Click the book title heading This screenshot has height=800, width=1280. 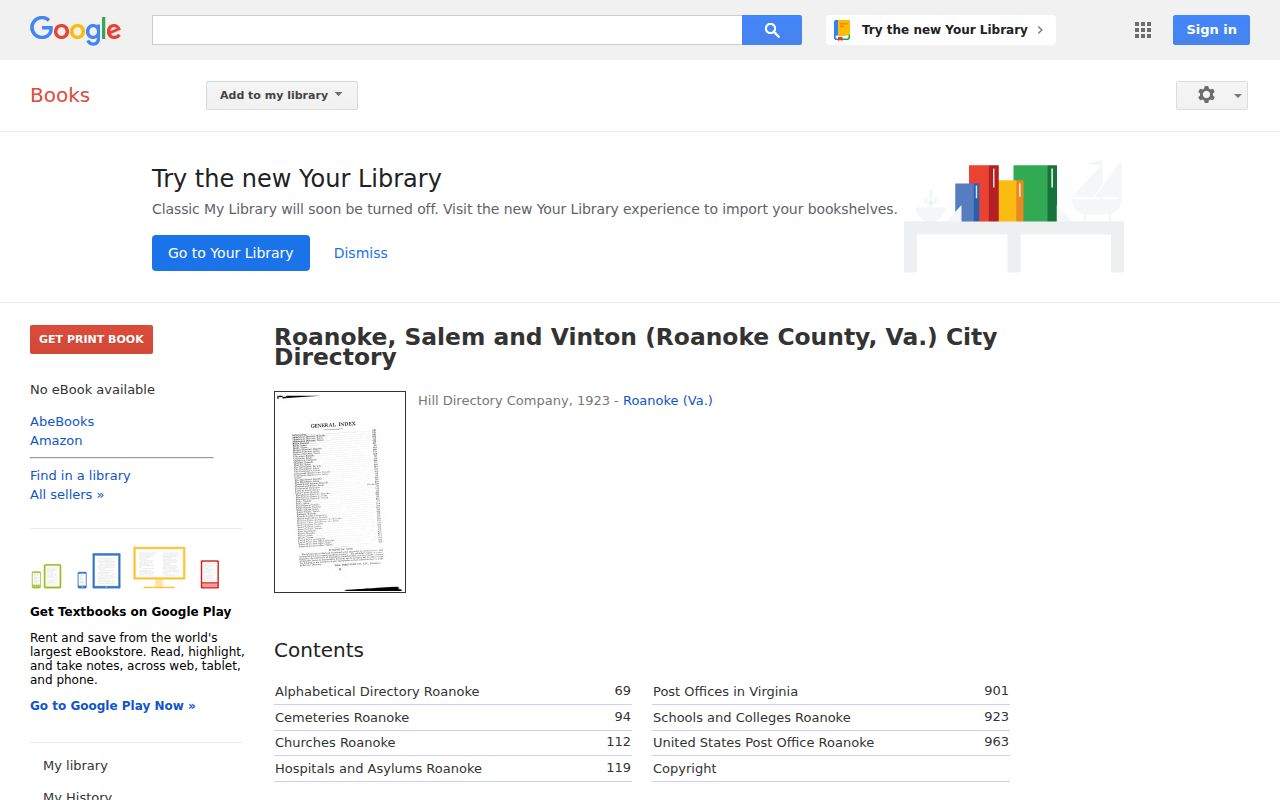point(636,347)
